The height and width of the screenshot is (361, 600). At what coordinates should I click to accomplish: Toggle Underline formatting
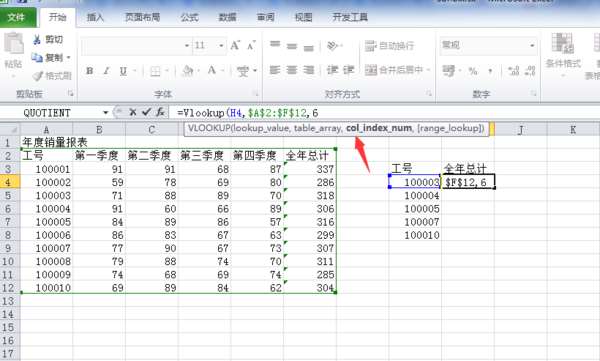[123, 71]
